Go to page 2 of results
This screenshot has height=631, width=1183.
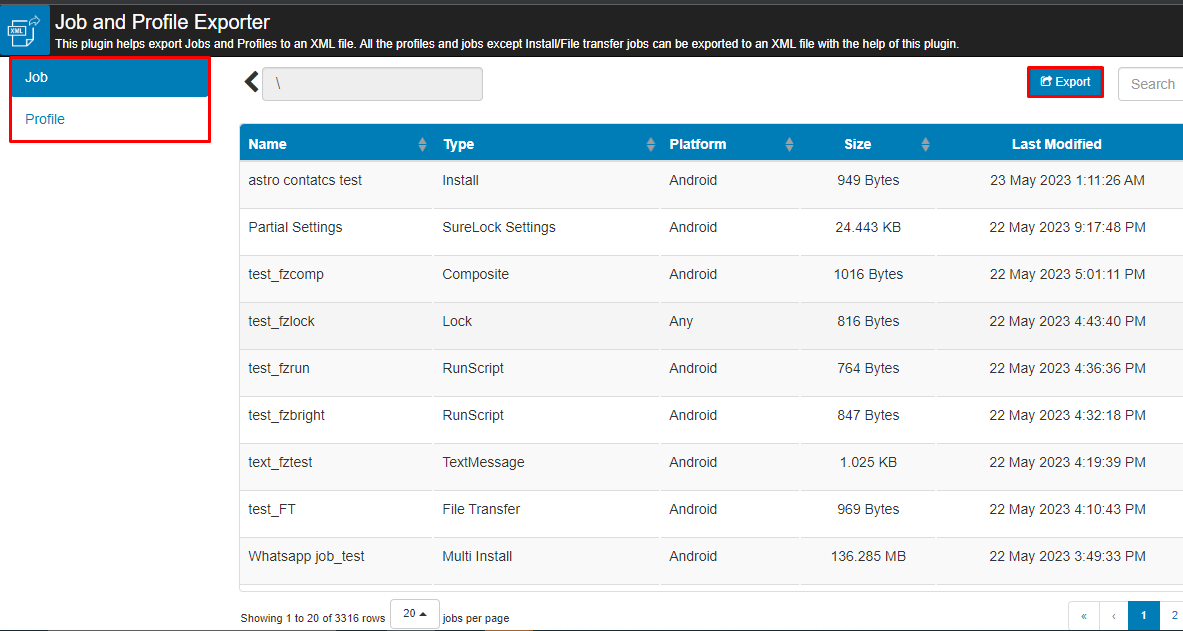tap(1174, 615)
